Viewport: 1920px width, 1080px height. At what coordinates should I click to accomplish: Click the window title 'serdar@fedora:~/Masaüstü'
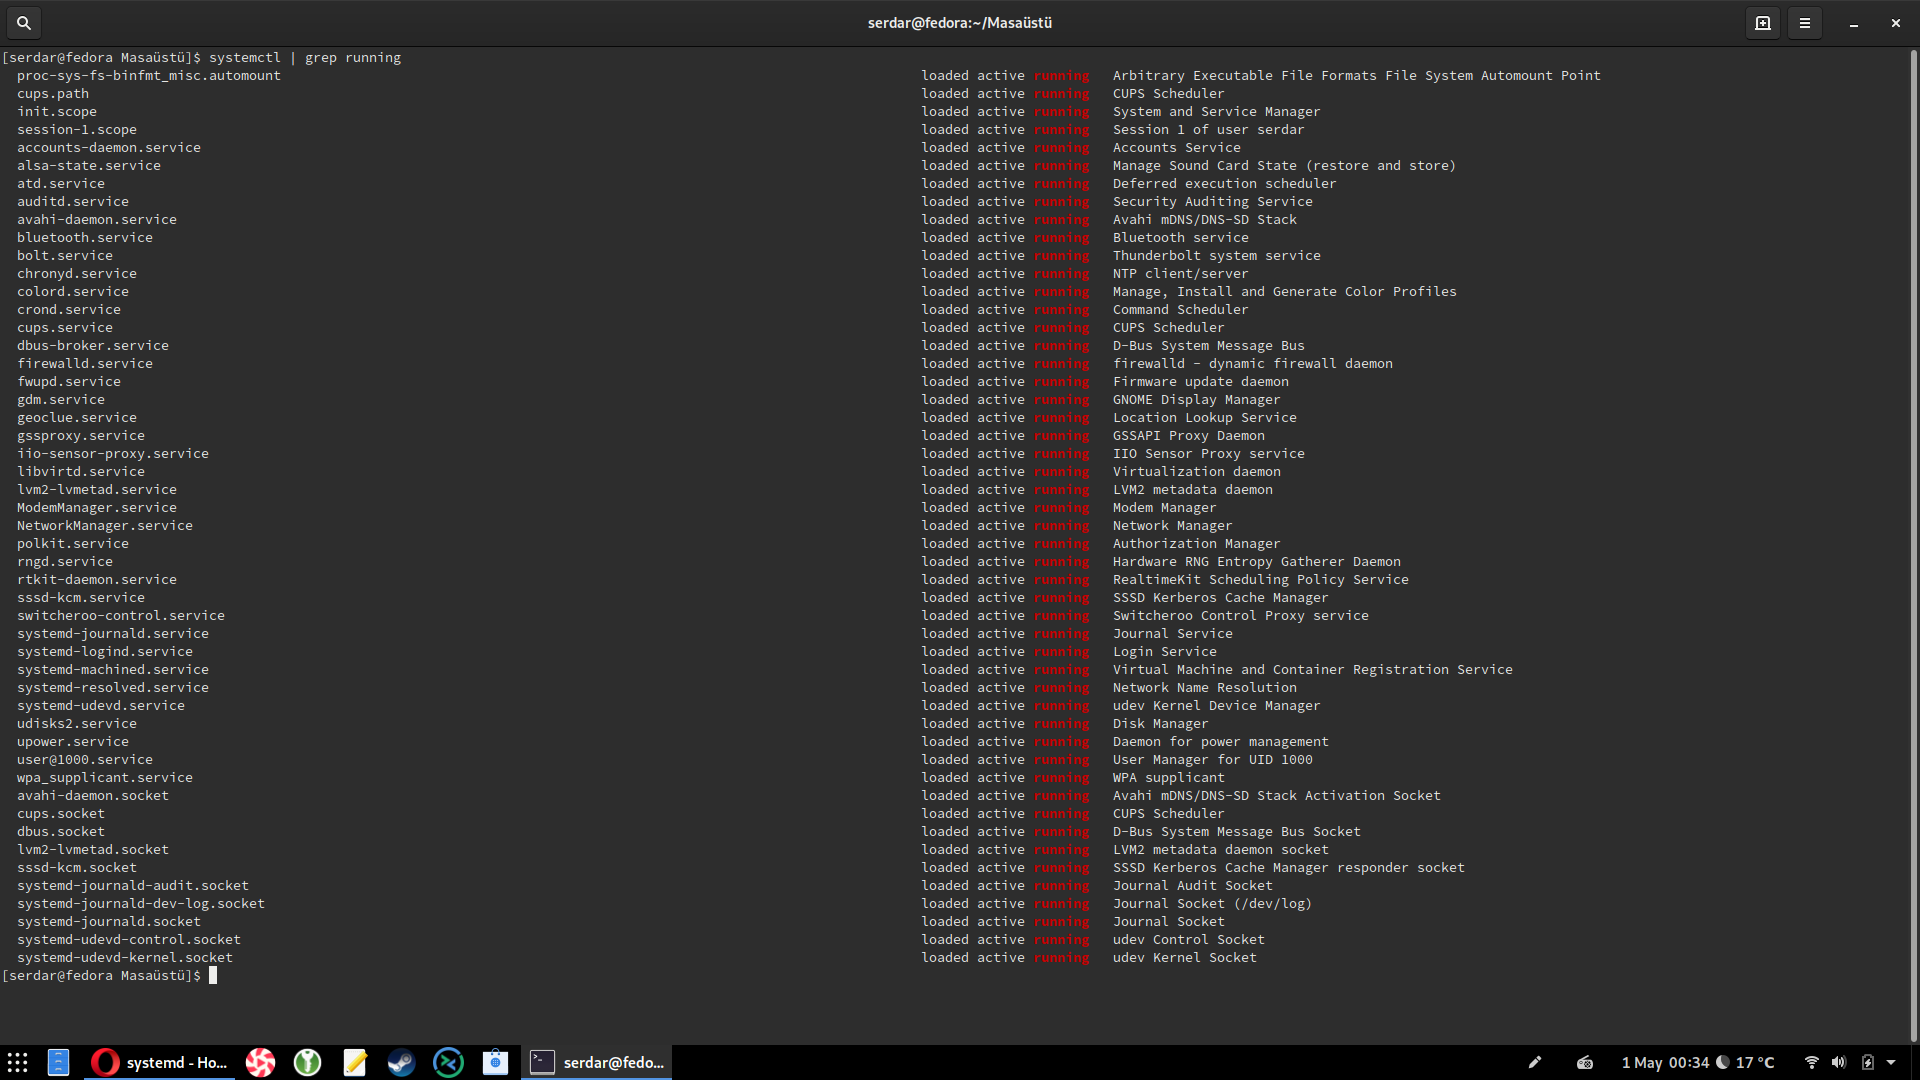(960, 23)
